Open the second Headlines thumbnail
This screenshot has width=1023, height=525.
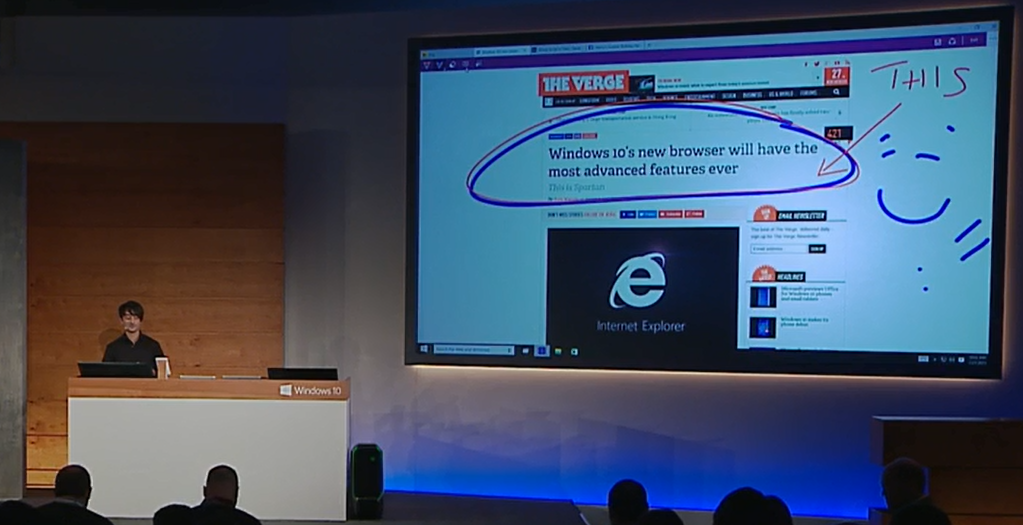tap(763, 327)
